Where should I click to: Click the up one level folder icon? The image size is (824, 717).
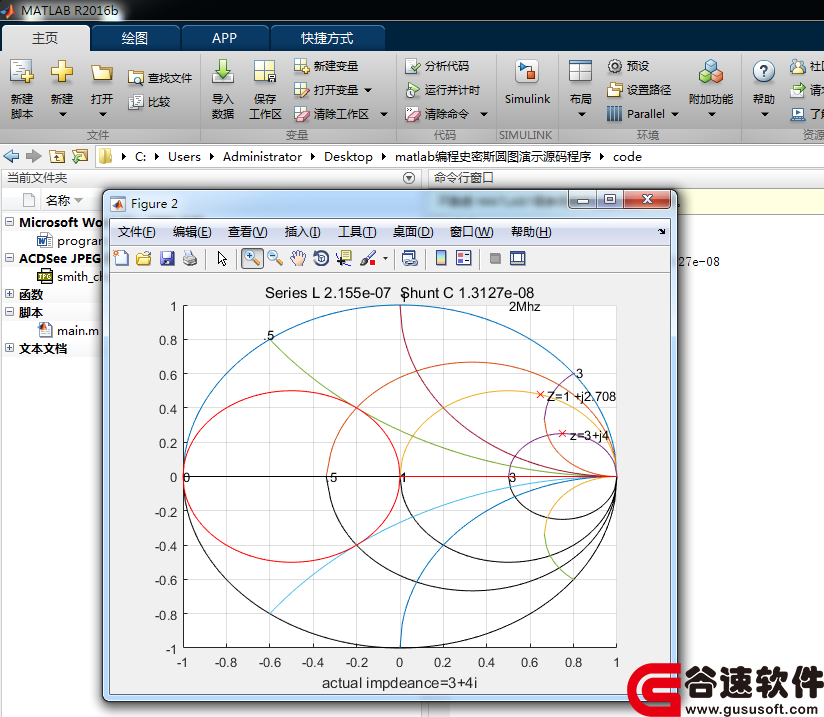pos(57,156)
